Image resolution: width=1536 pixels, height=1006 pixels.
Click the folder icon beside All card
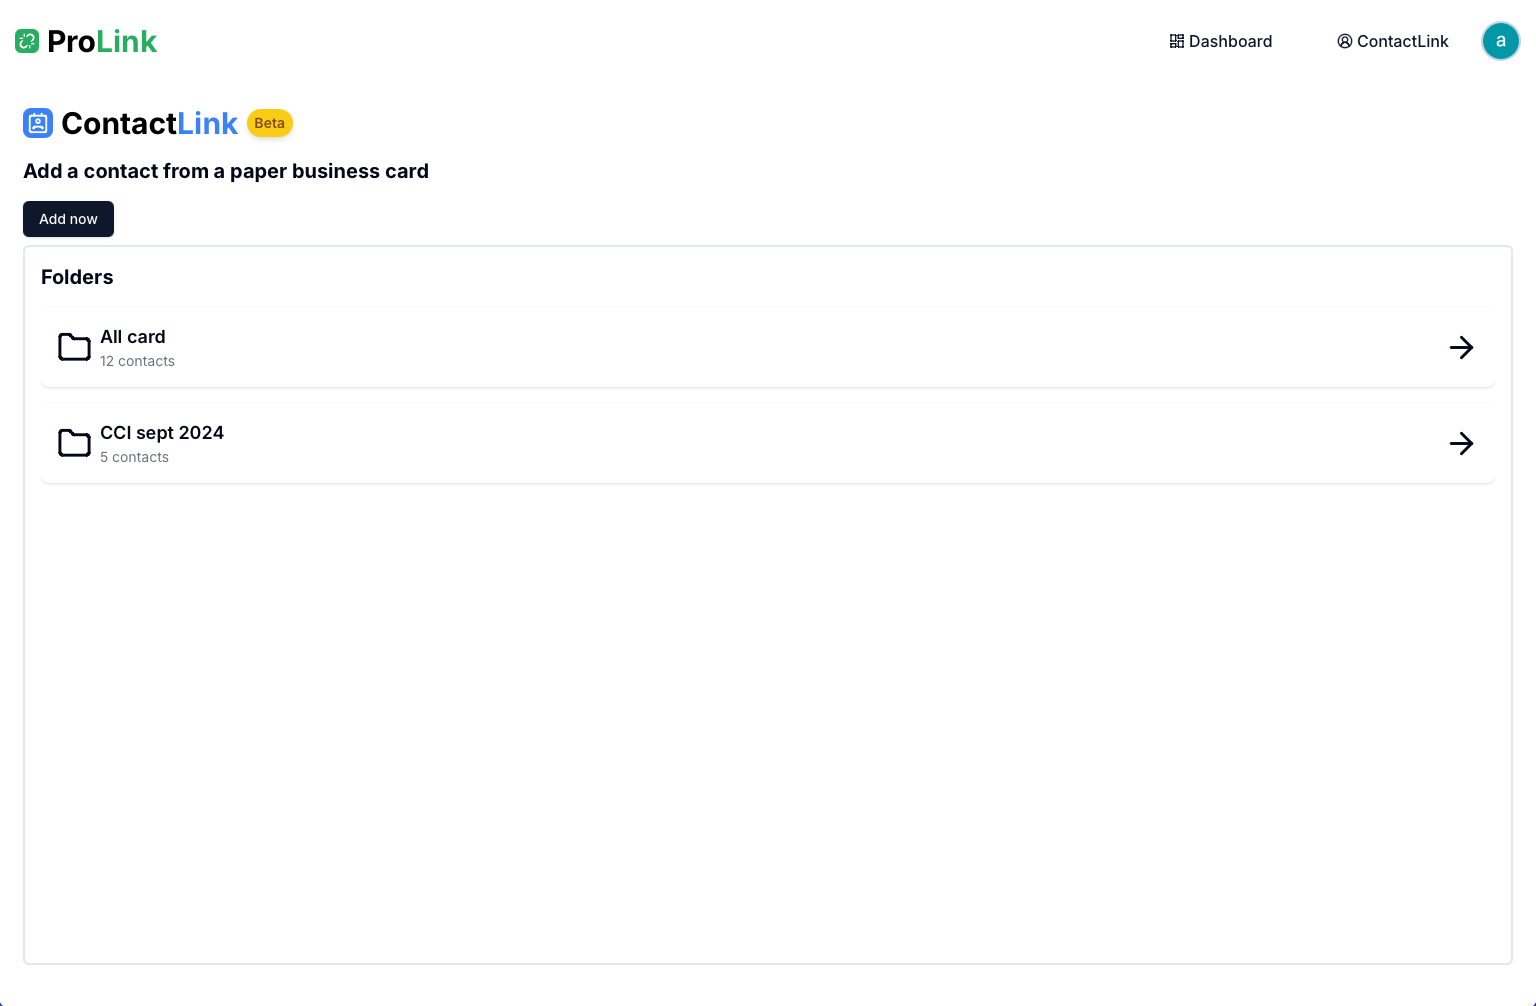tap(74, 347)
